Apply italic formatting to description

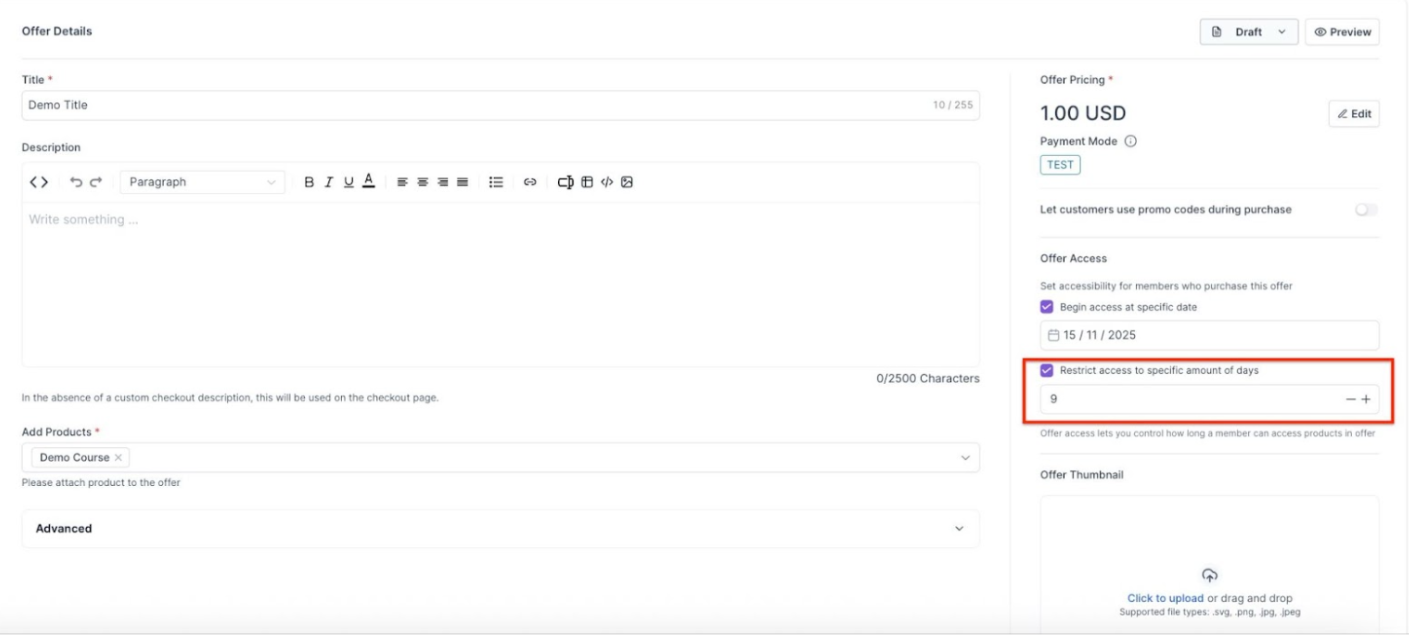[x=329, y=182]
